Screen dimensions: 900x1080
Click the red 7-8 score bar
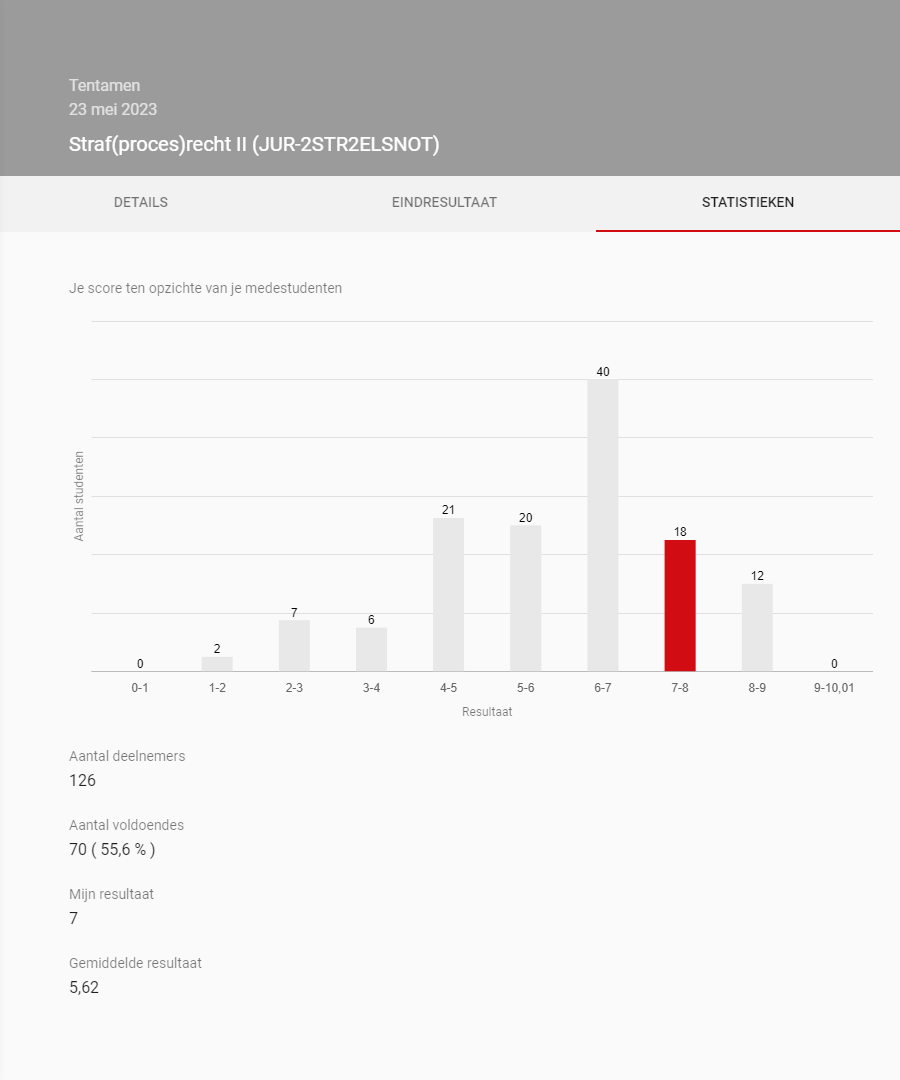tap(680, 606)
